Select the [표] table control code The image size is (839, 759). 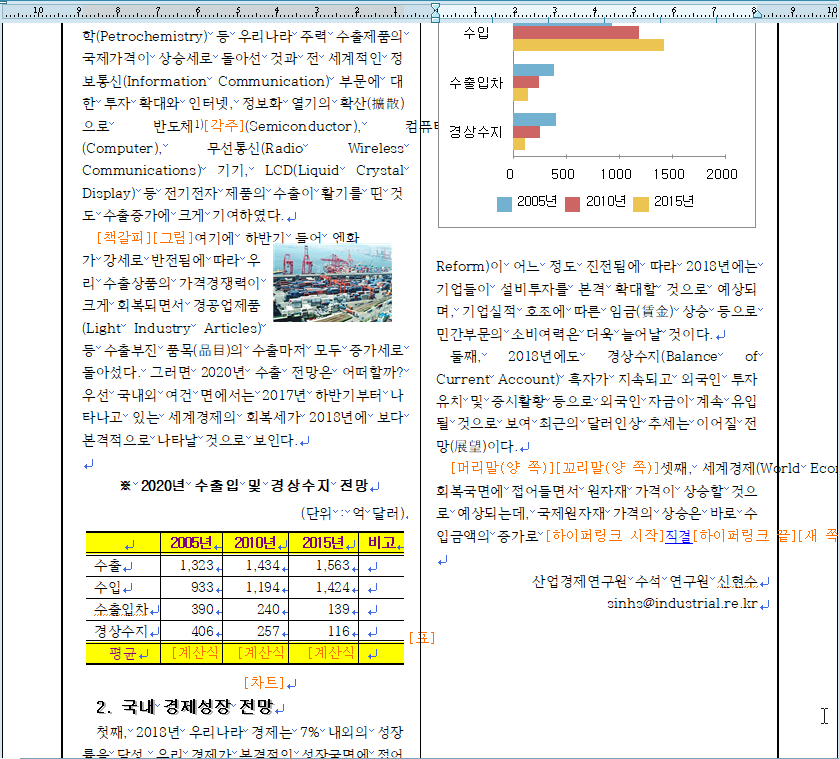pos(422,637)
